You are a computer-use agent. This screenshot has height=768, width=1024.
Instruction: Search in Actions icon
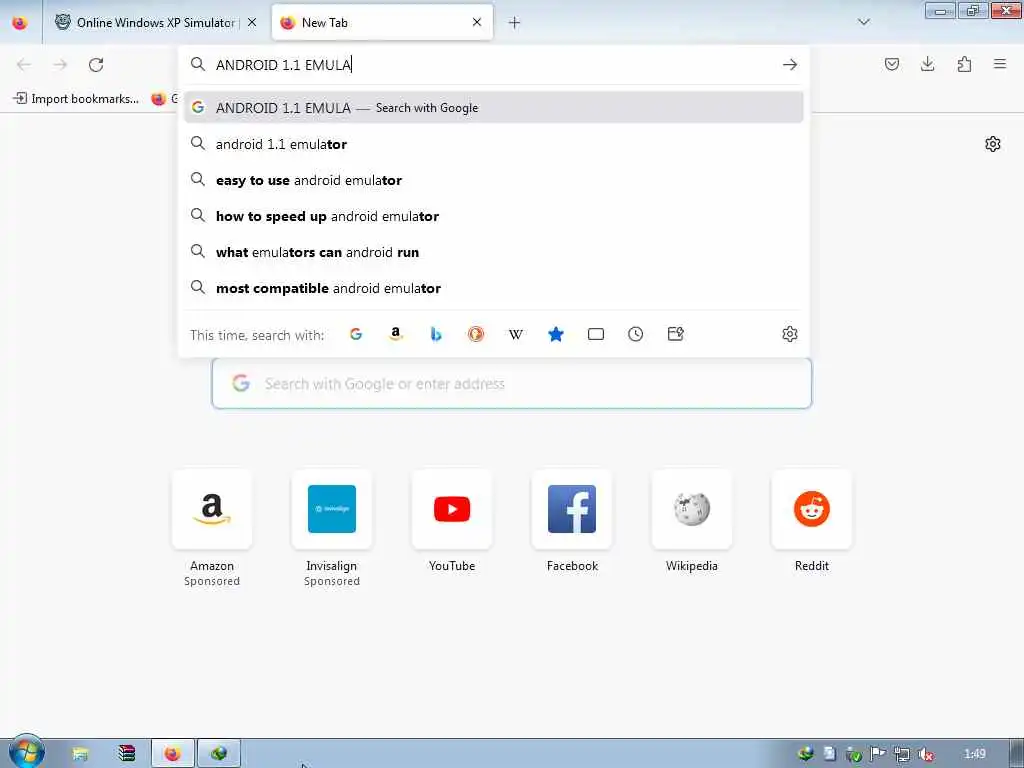[x=676, y=334]
